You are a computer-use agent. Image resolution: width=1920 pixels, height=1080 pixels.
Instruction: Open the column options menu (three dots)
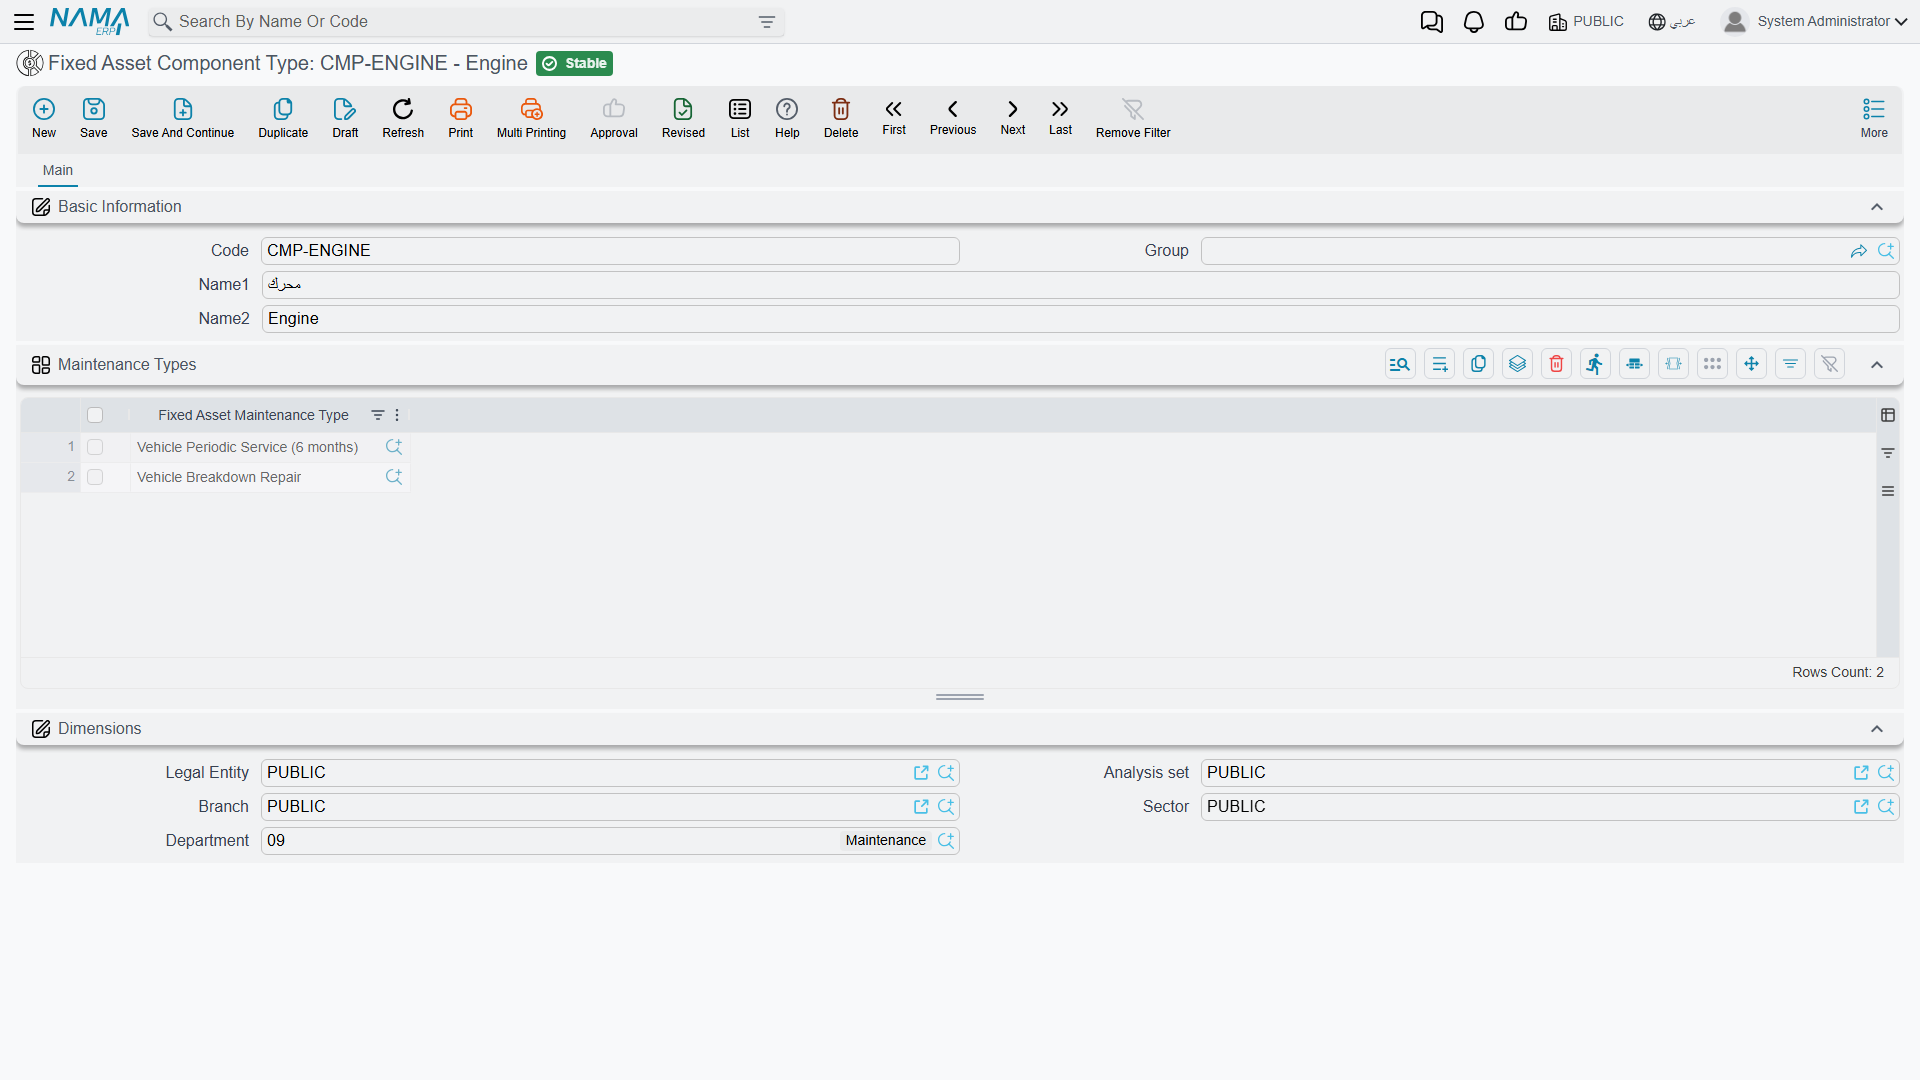tap(397, 415)
